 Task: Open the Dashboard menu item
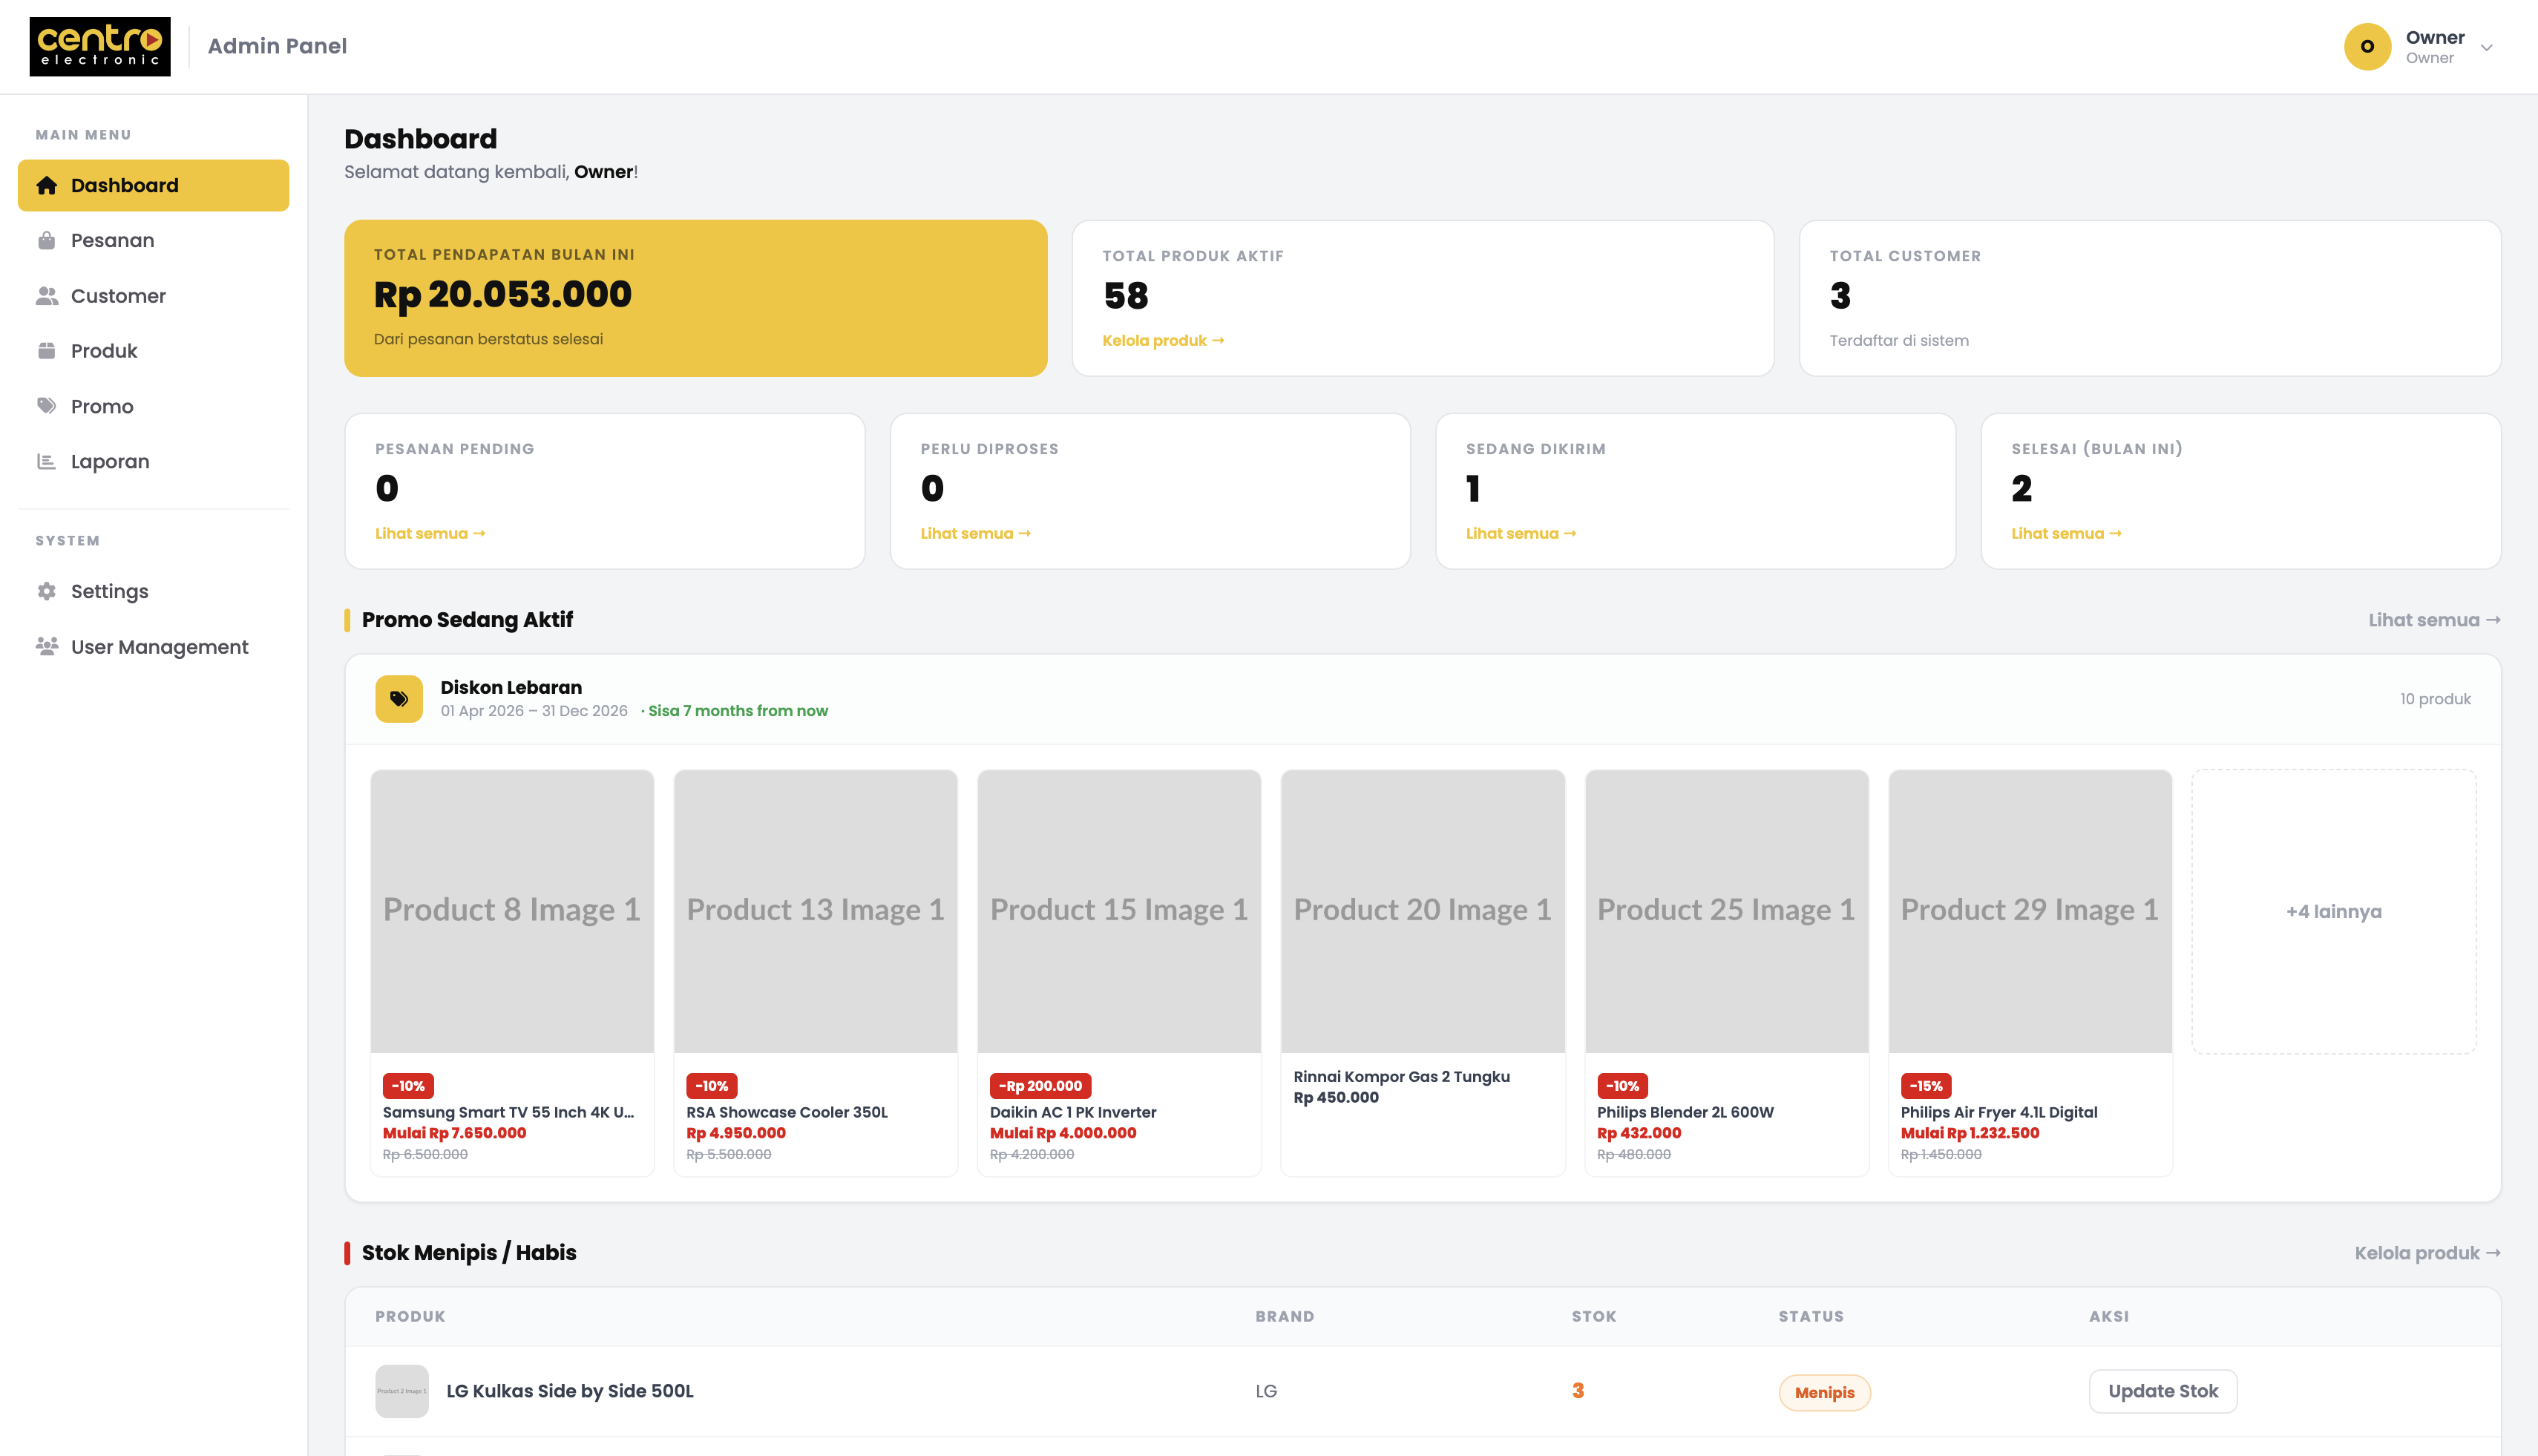coord(153,185)
